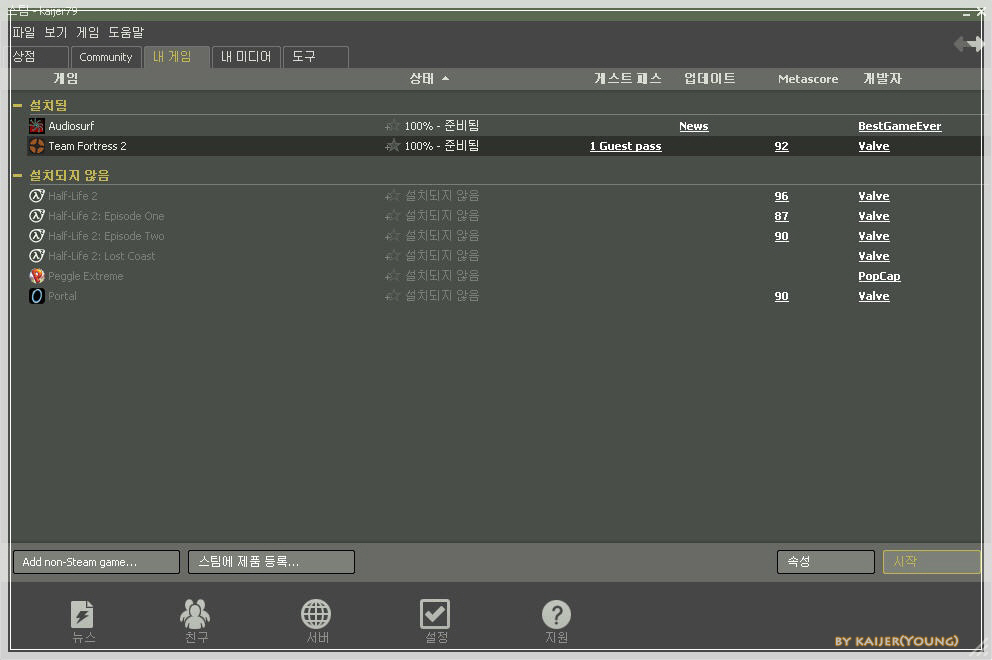Viewport: 992px width, 660px height.
Task: Click the Half-Life 2: Episode One icon
Action: (37, 216)
